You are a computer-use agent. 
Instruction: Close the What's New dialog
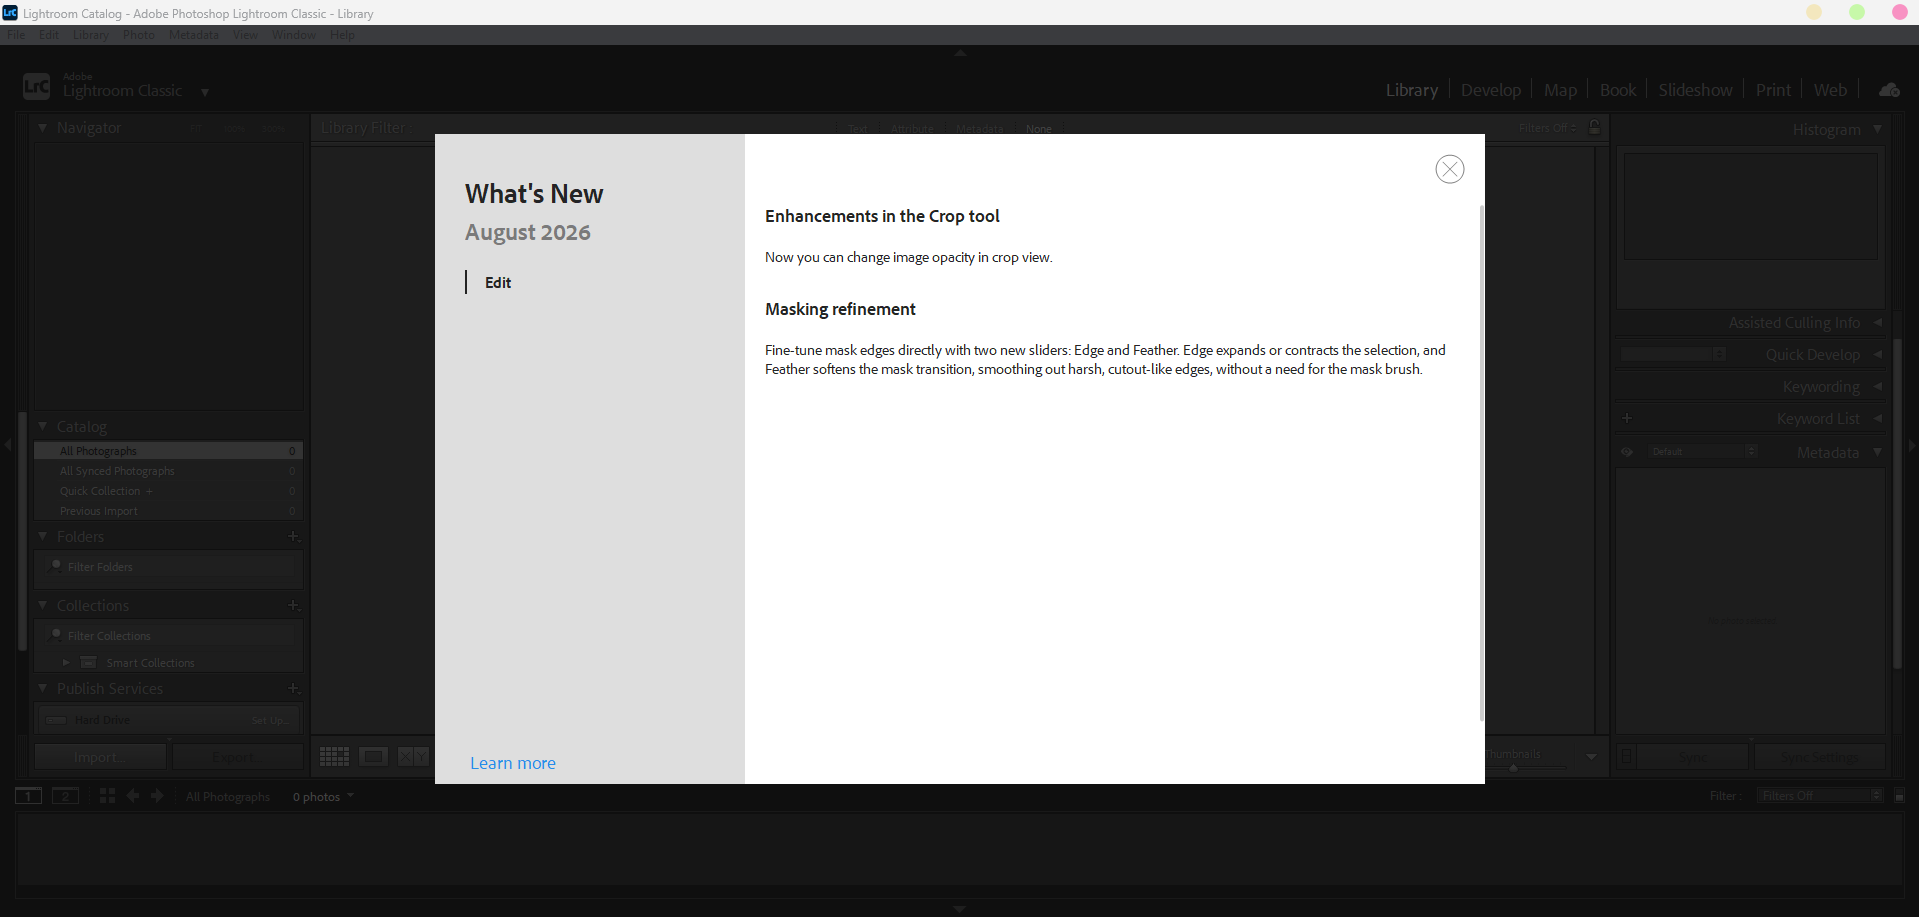(x=1449, y=169)
